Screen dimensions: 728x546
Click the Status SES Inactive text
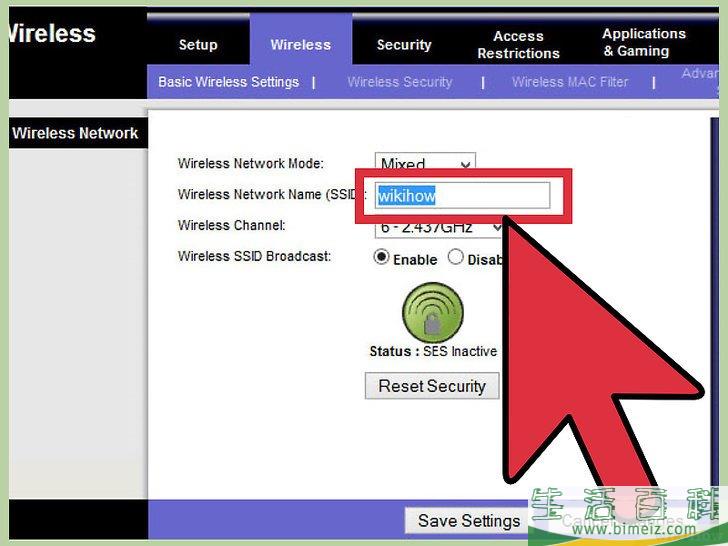[433, 352]
